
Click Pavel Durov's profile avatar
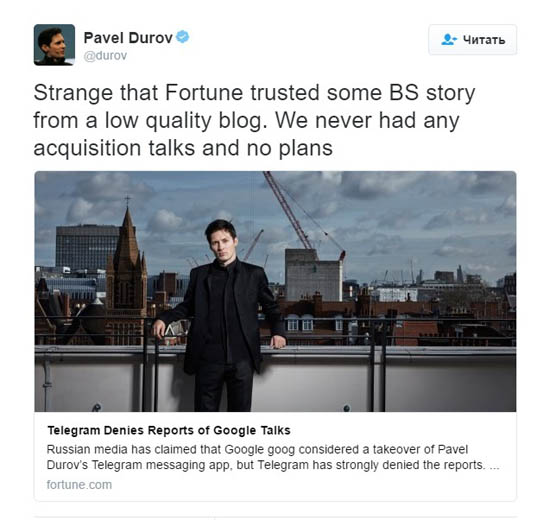click(54, 45)
